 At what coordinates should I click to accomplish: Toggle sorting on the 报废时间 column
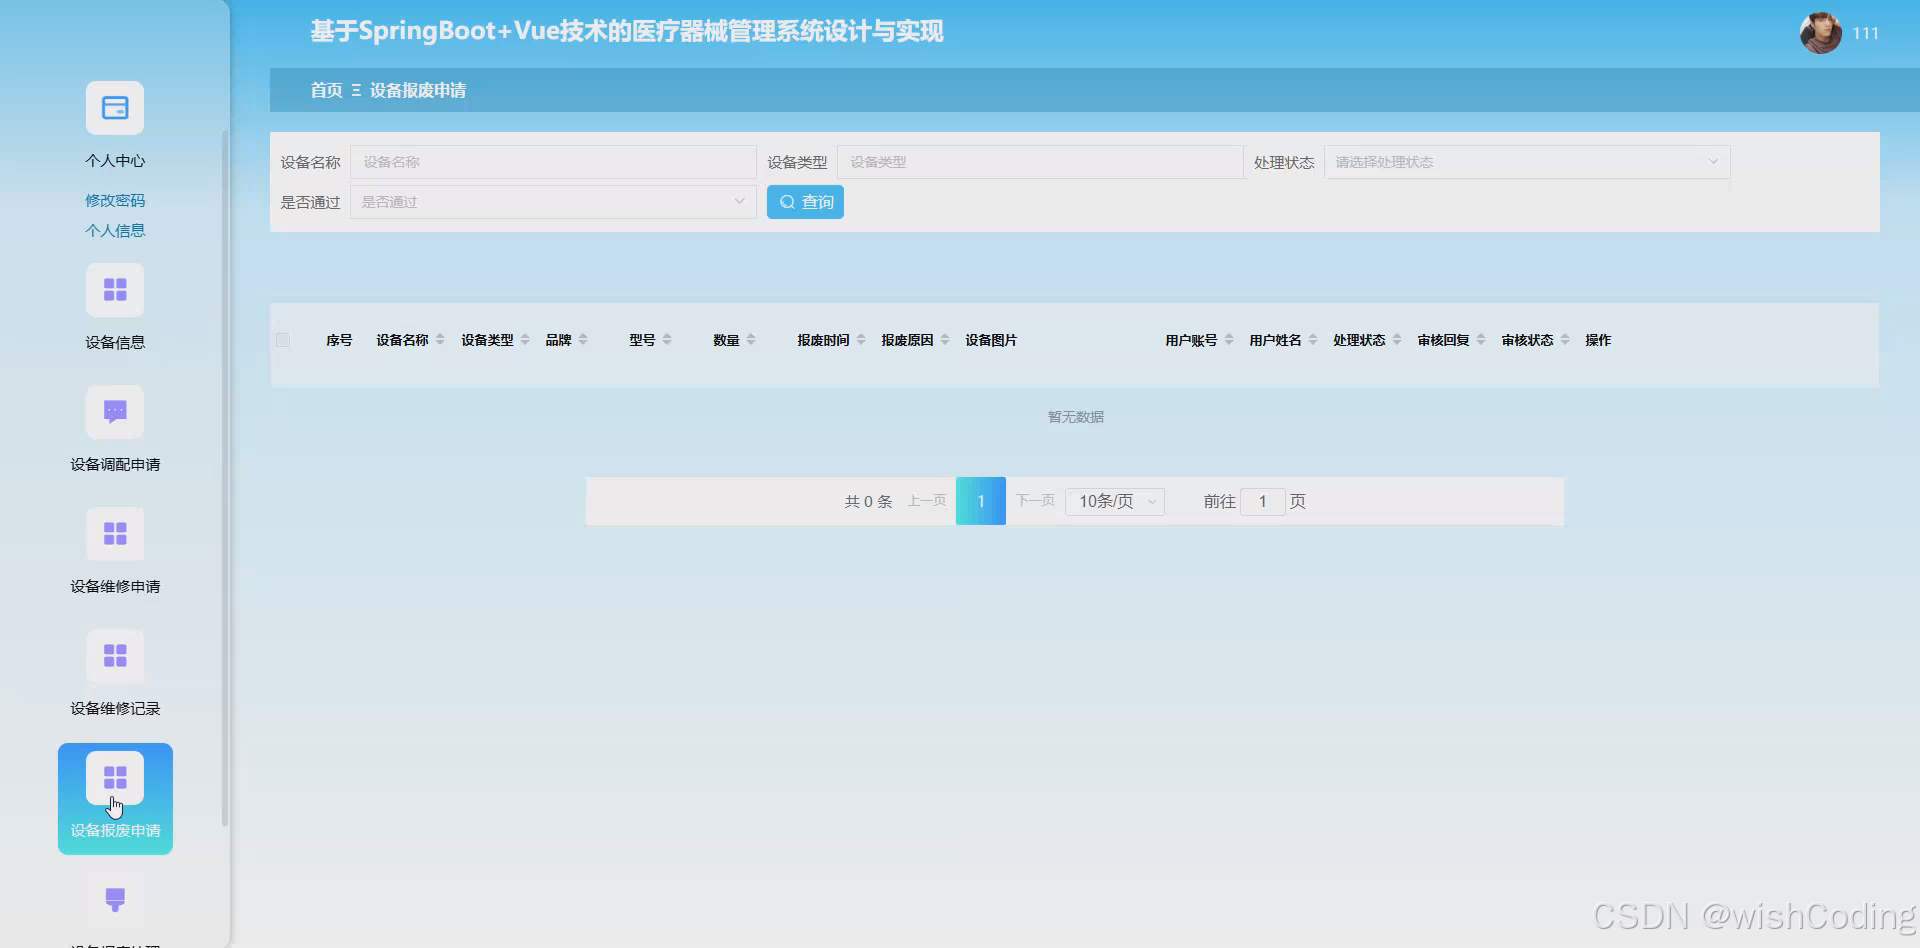coord(860,339)
